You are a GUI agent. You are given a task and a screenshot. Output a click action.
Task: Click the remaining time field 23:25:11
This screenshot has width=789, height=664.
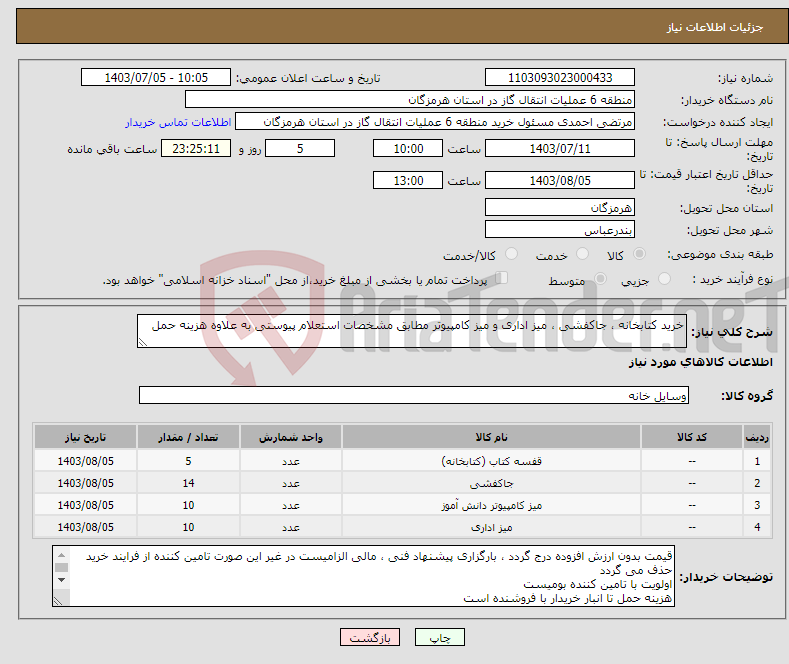(x=196, y=148)
